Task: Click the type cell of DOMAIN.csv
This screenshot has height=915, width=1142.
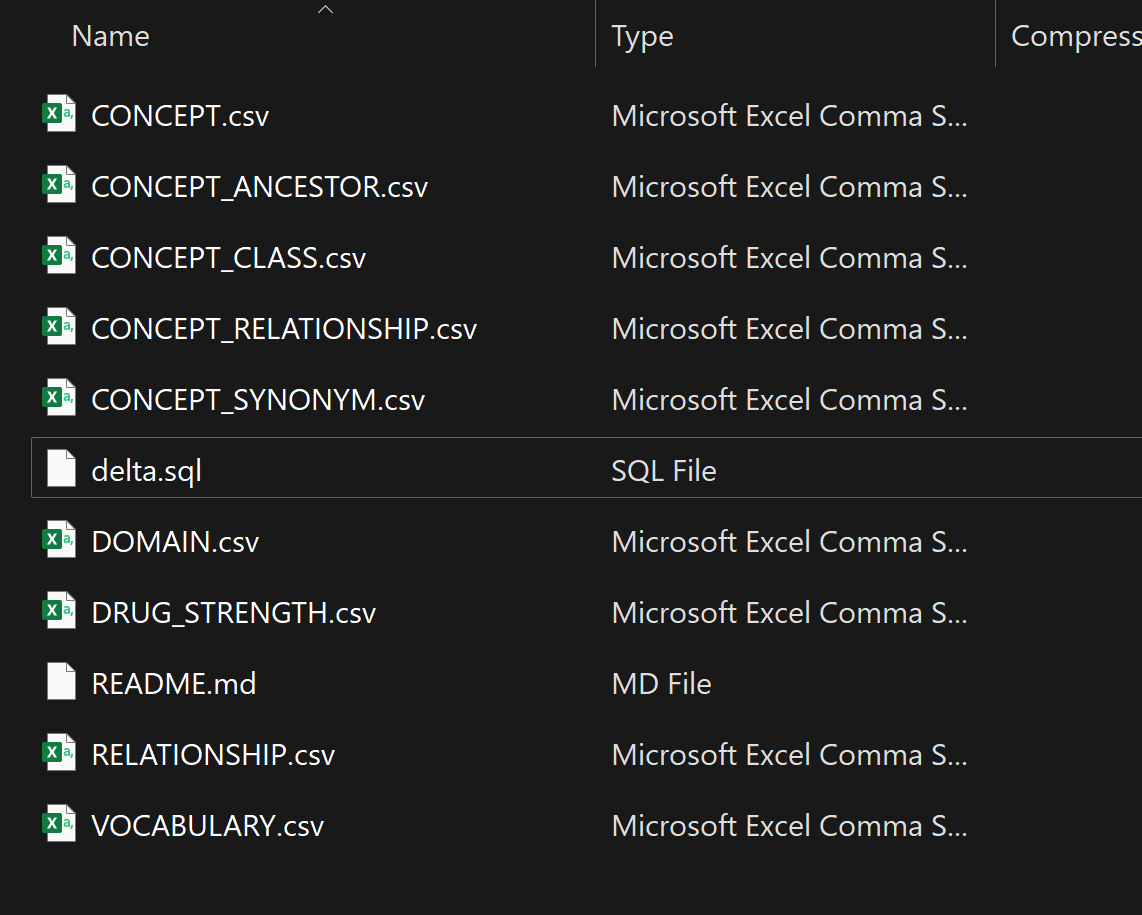Action: (789, 542)
